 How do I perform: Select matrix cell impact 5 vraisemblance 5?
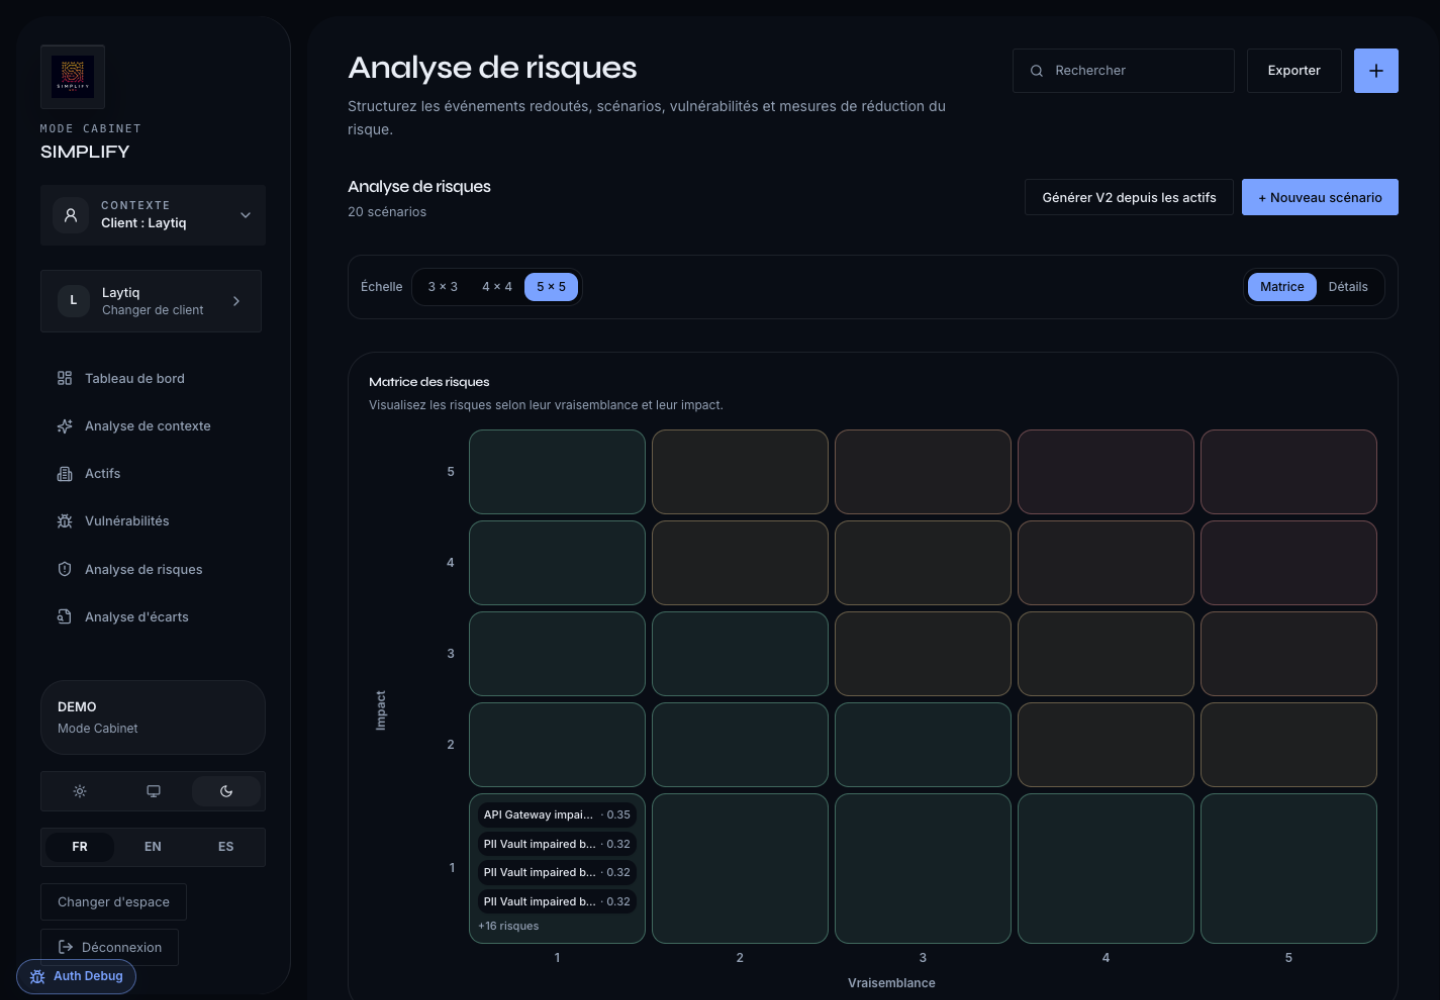[x=1288, y=472]
